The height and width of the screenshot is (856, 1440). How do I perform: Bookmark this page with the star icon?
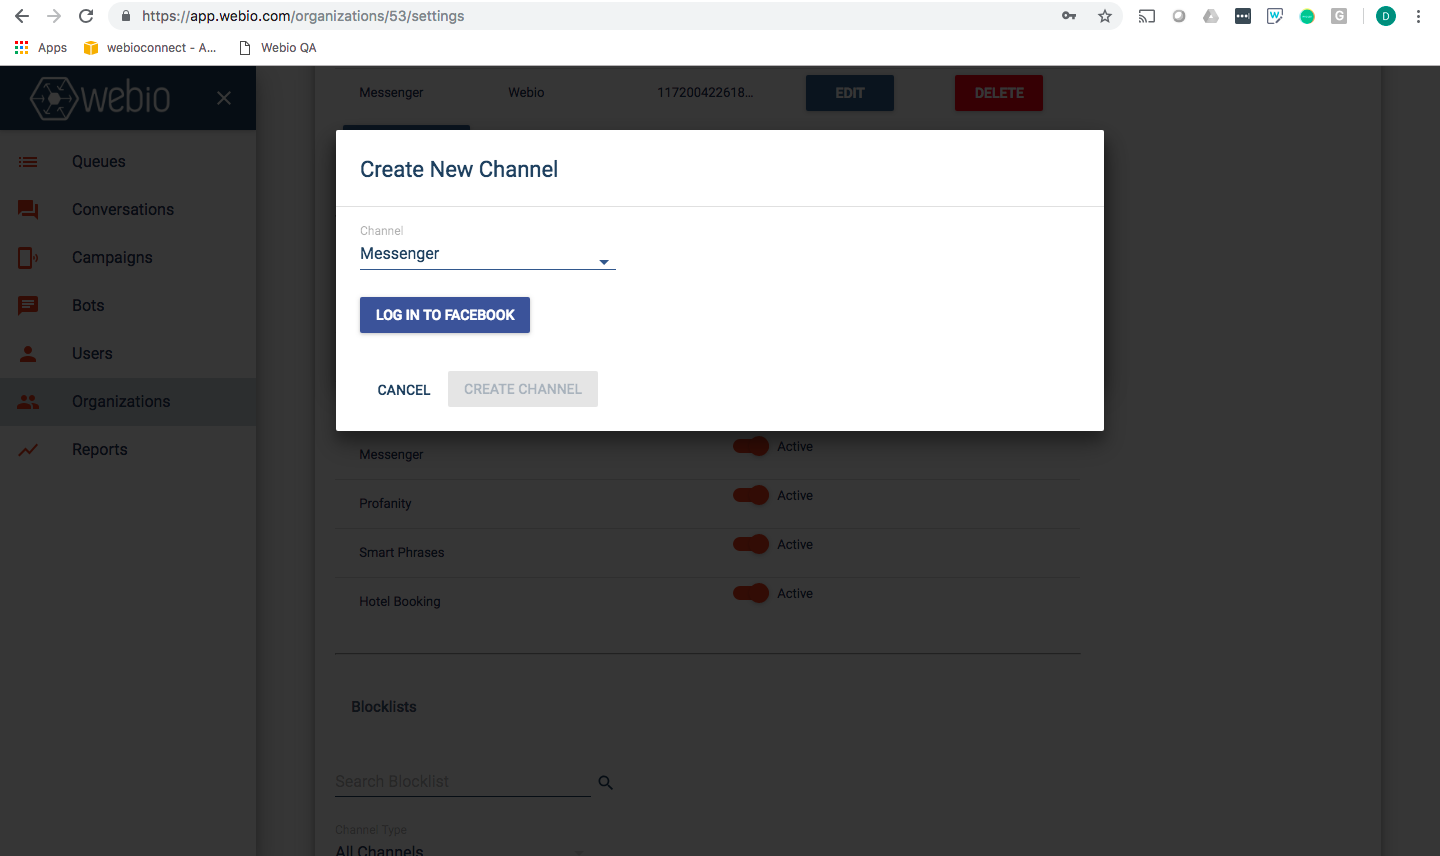[x=1105, y=16]
